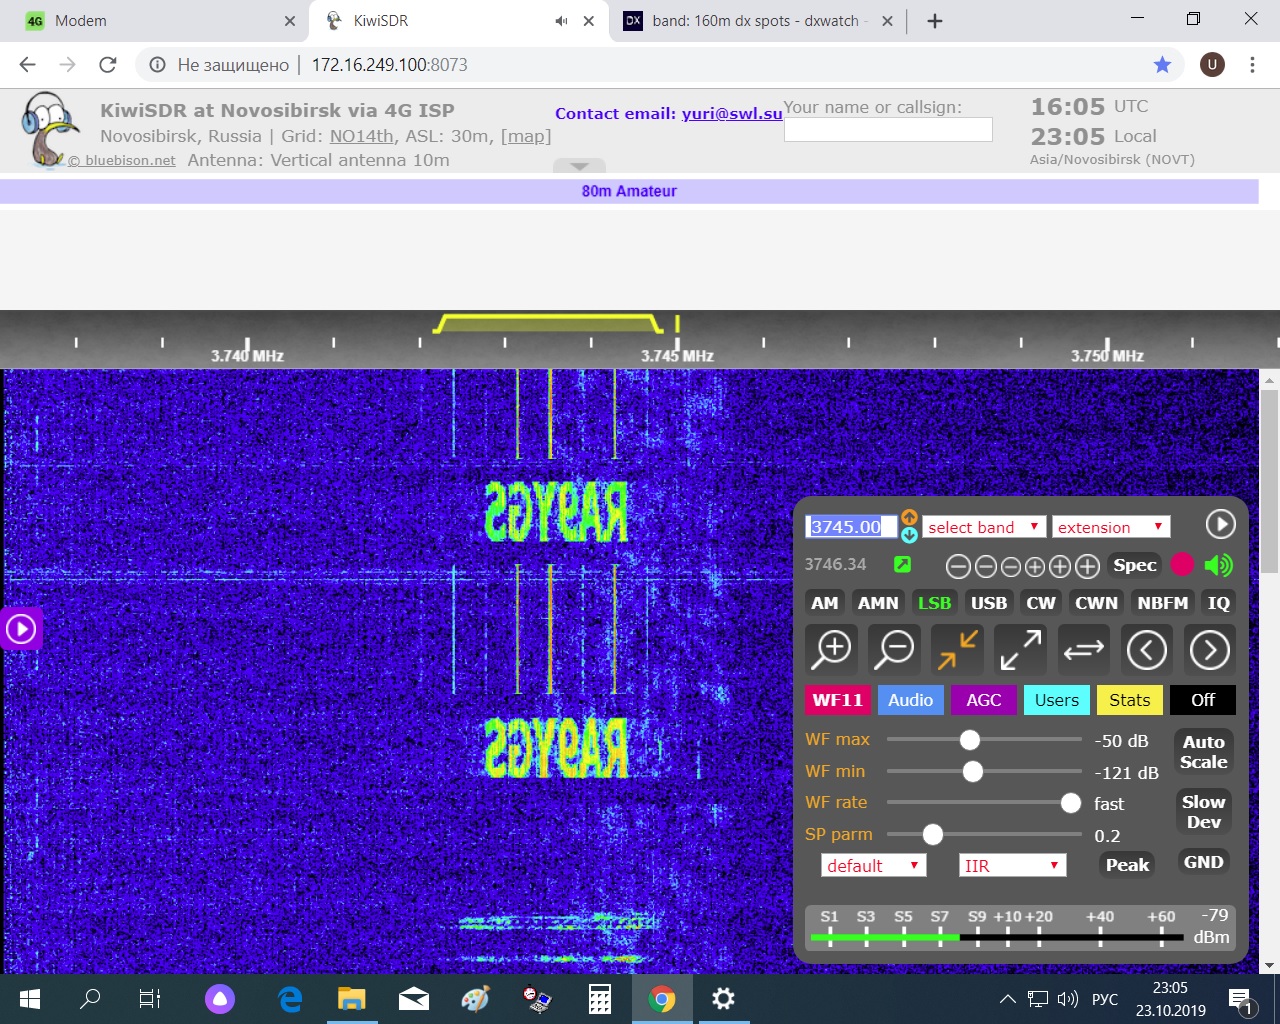Click the name or callsign input field
This screenshot has width=1280, height=1024.
[x=888, y=130]
